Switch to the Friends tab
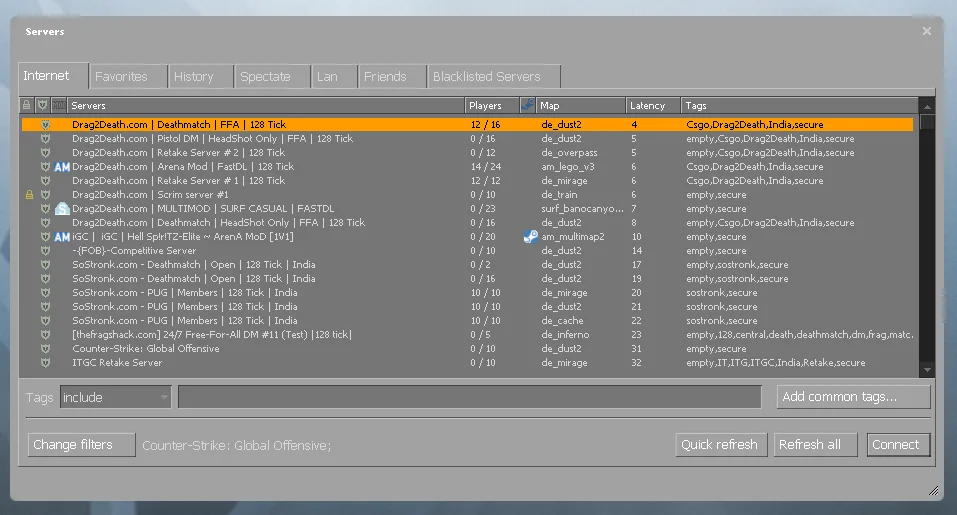This screenshot has height=515, width=957. pos(392,76)
